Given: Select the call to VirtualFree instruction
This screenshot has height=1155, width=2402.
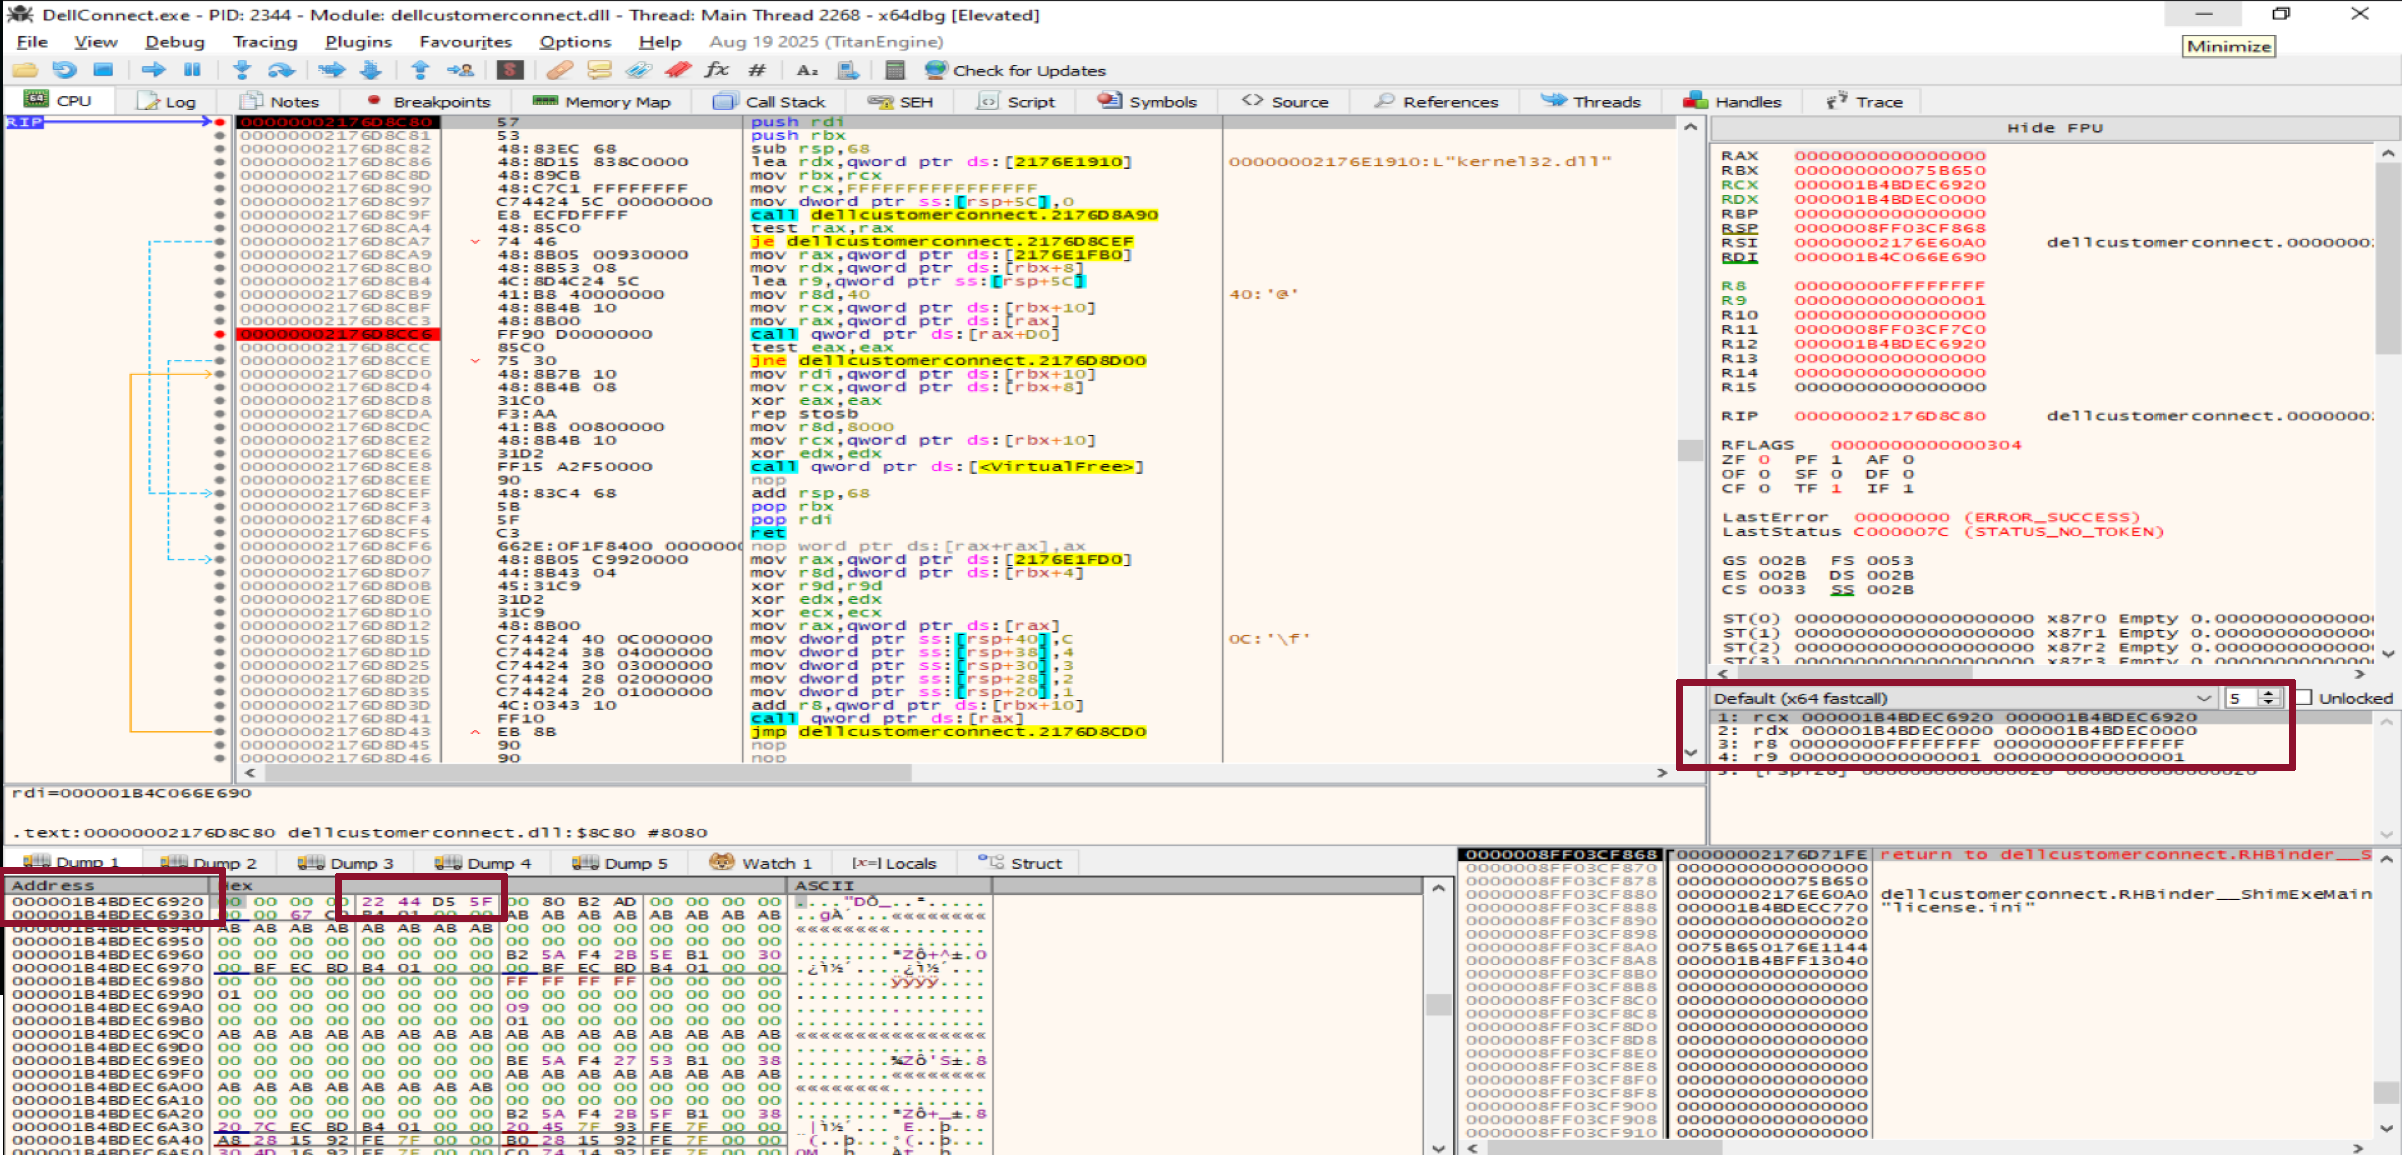Looking at the screenshot, I should (x=946, y=467).
